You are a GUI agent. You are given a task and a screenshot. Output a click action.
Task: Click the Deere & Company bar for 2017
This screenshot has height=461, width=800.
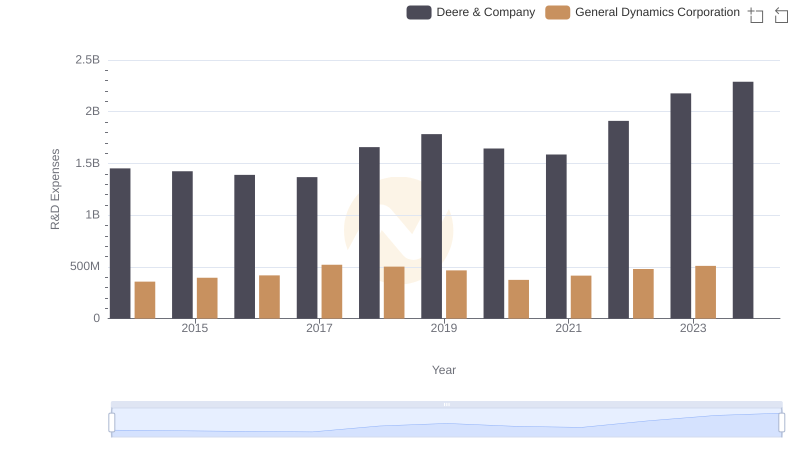click(307, 248)
